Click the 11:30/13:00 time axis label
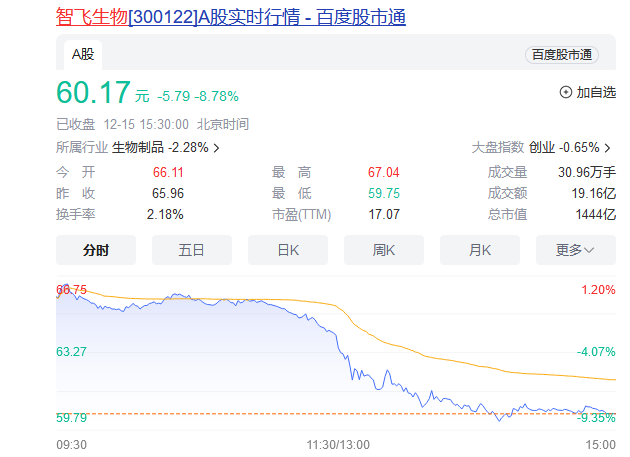Image resolution: width=630 pixels, height=457 pixels. [x=338, y=445]
